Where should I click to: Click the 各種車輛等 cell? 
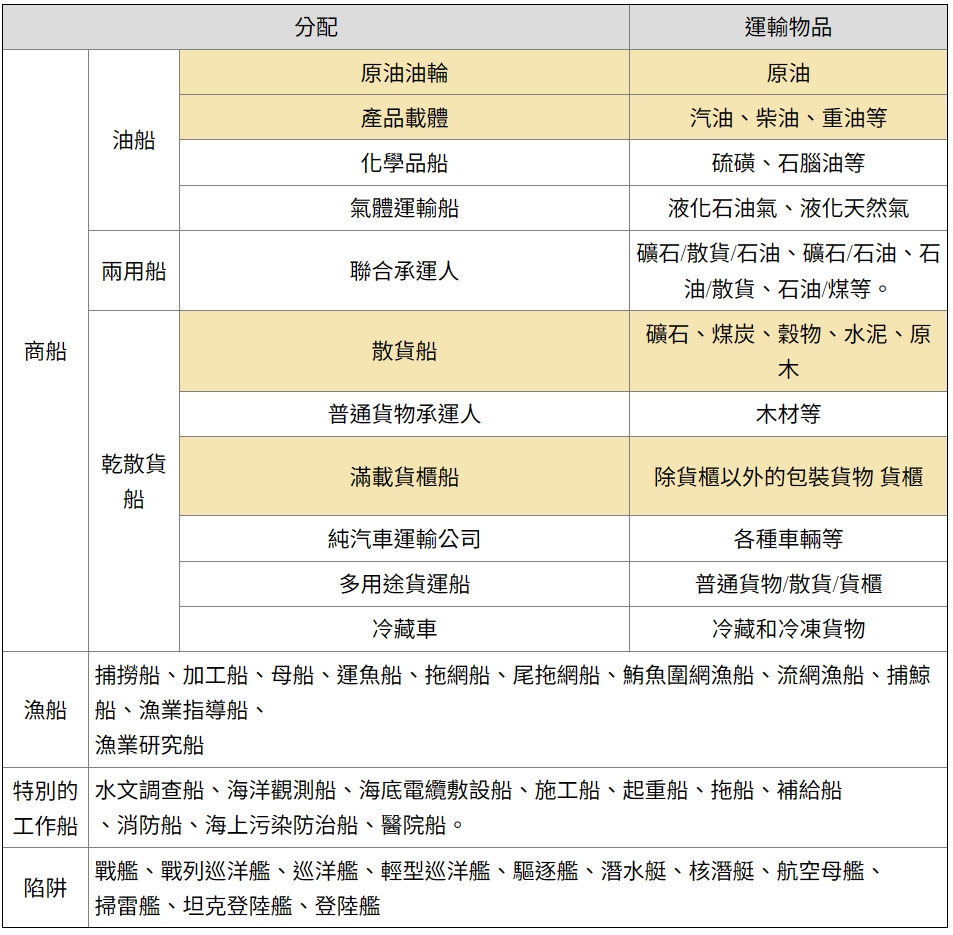(788, 539)
